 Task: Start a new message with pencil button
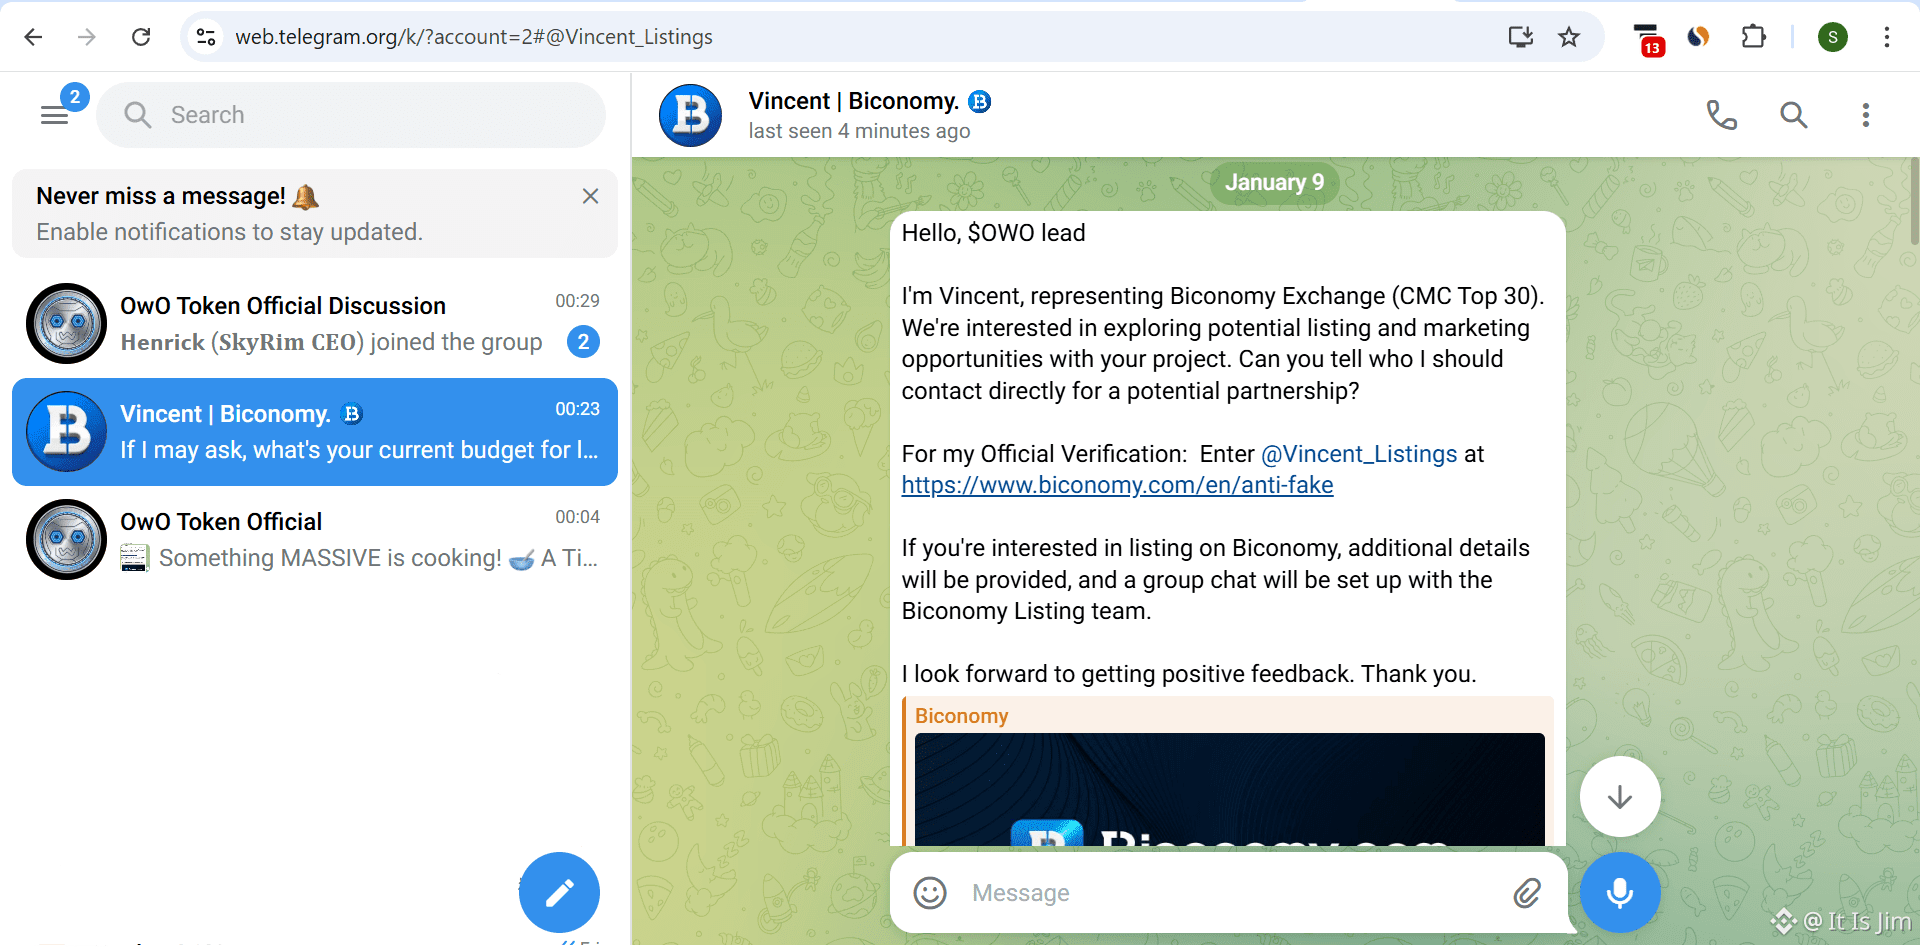pyautogui.click(x=559, y=892)
